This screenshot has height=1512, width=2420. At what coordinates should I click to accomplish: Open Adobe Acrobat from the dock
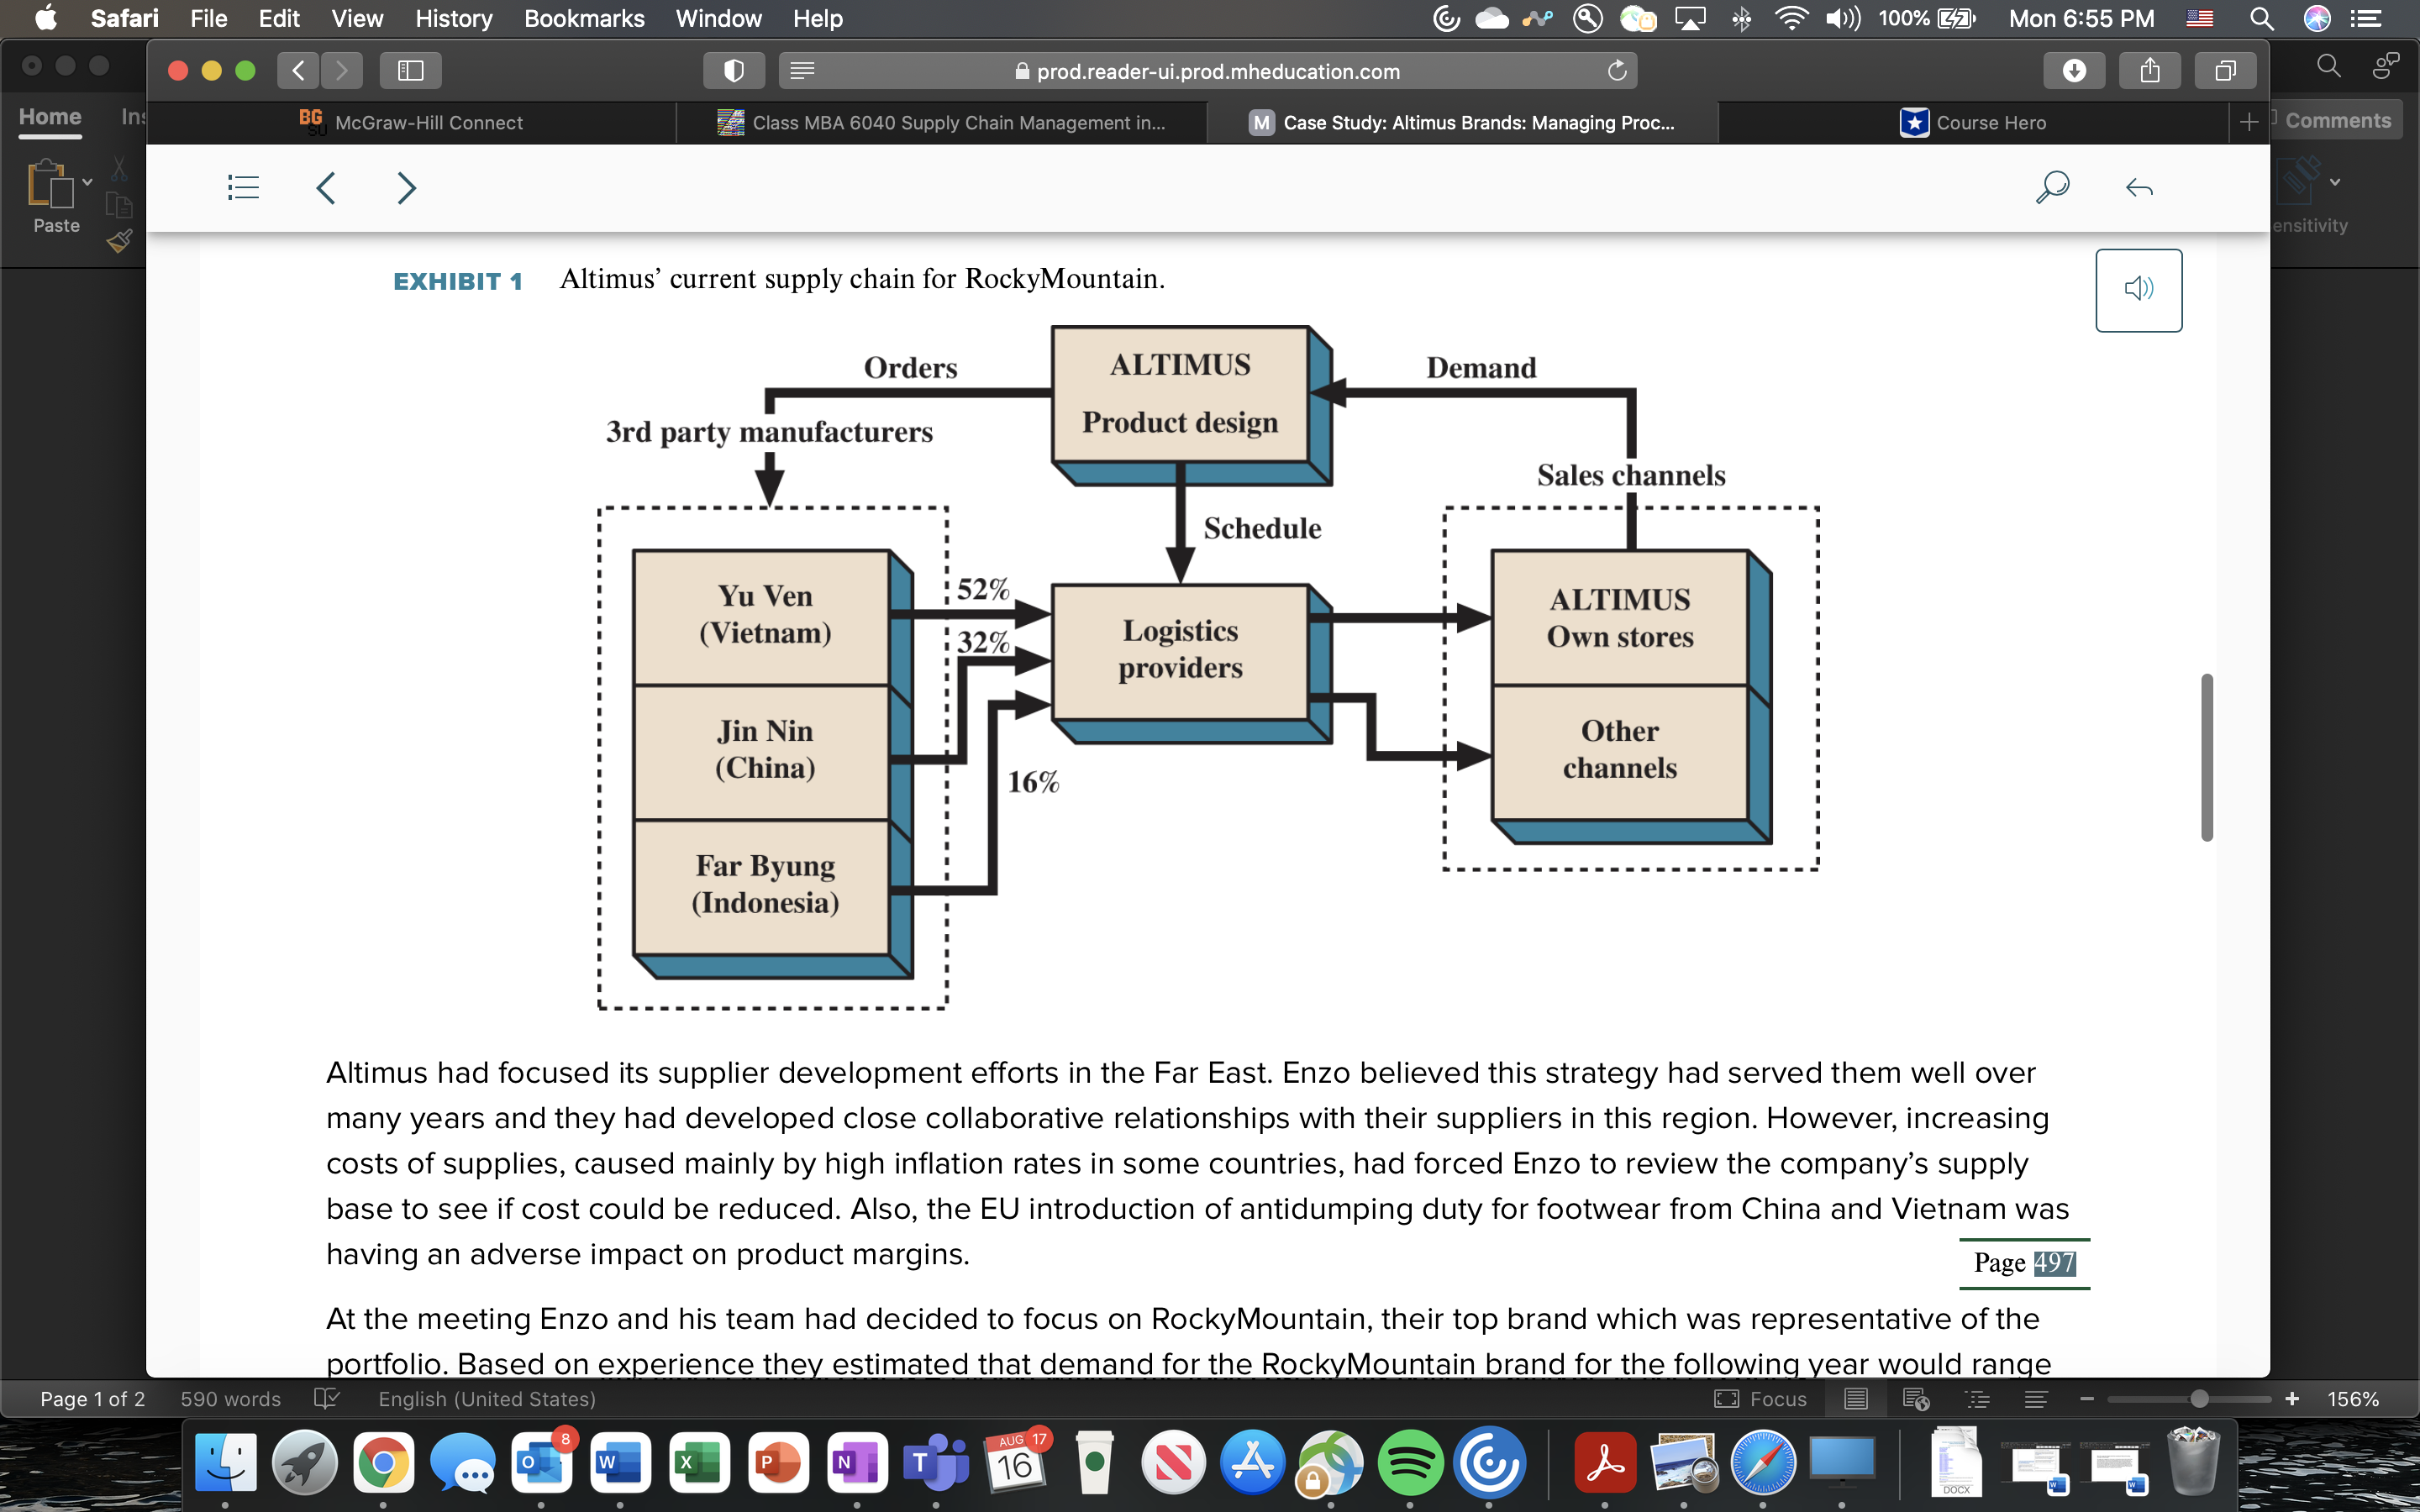1604,1463
